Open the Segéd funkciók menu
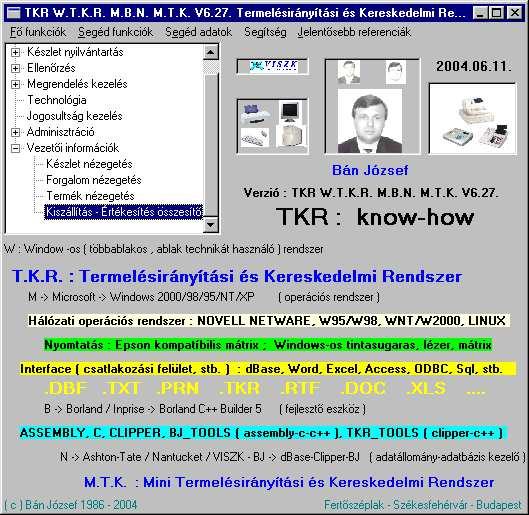Viewport: 529px width, 515px height. tap(115, 32)
